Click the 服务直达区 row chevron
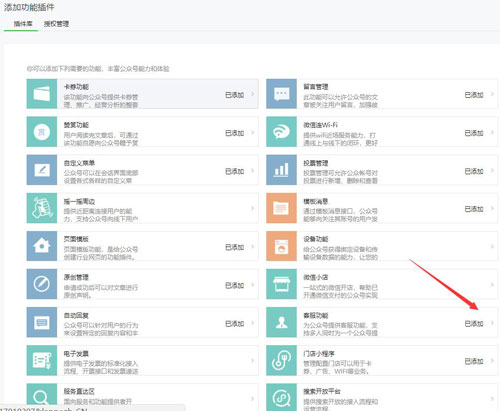This screenshot has width=500, height=411. pyautogui.click(x=253, y=399)
